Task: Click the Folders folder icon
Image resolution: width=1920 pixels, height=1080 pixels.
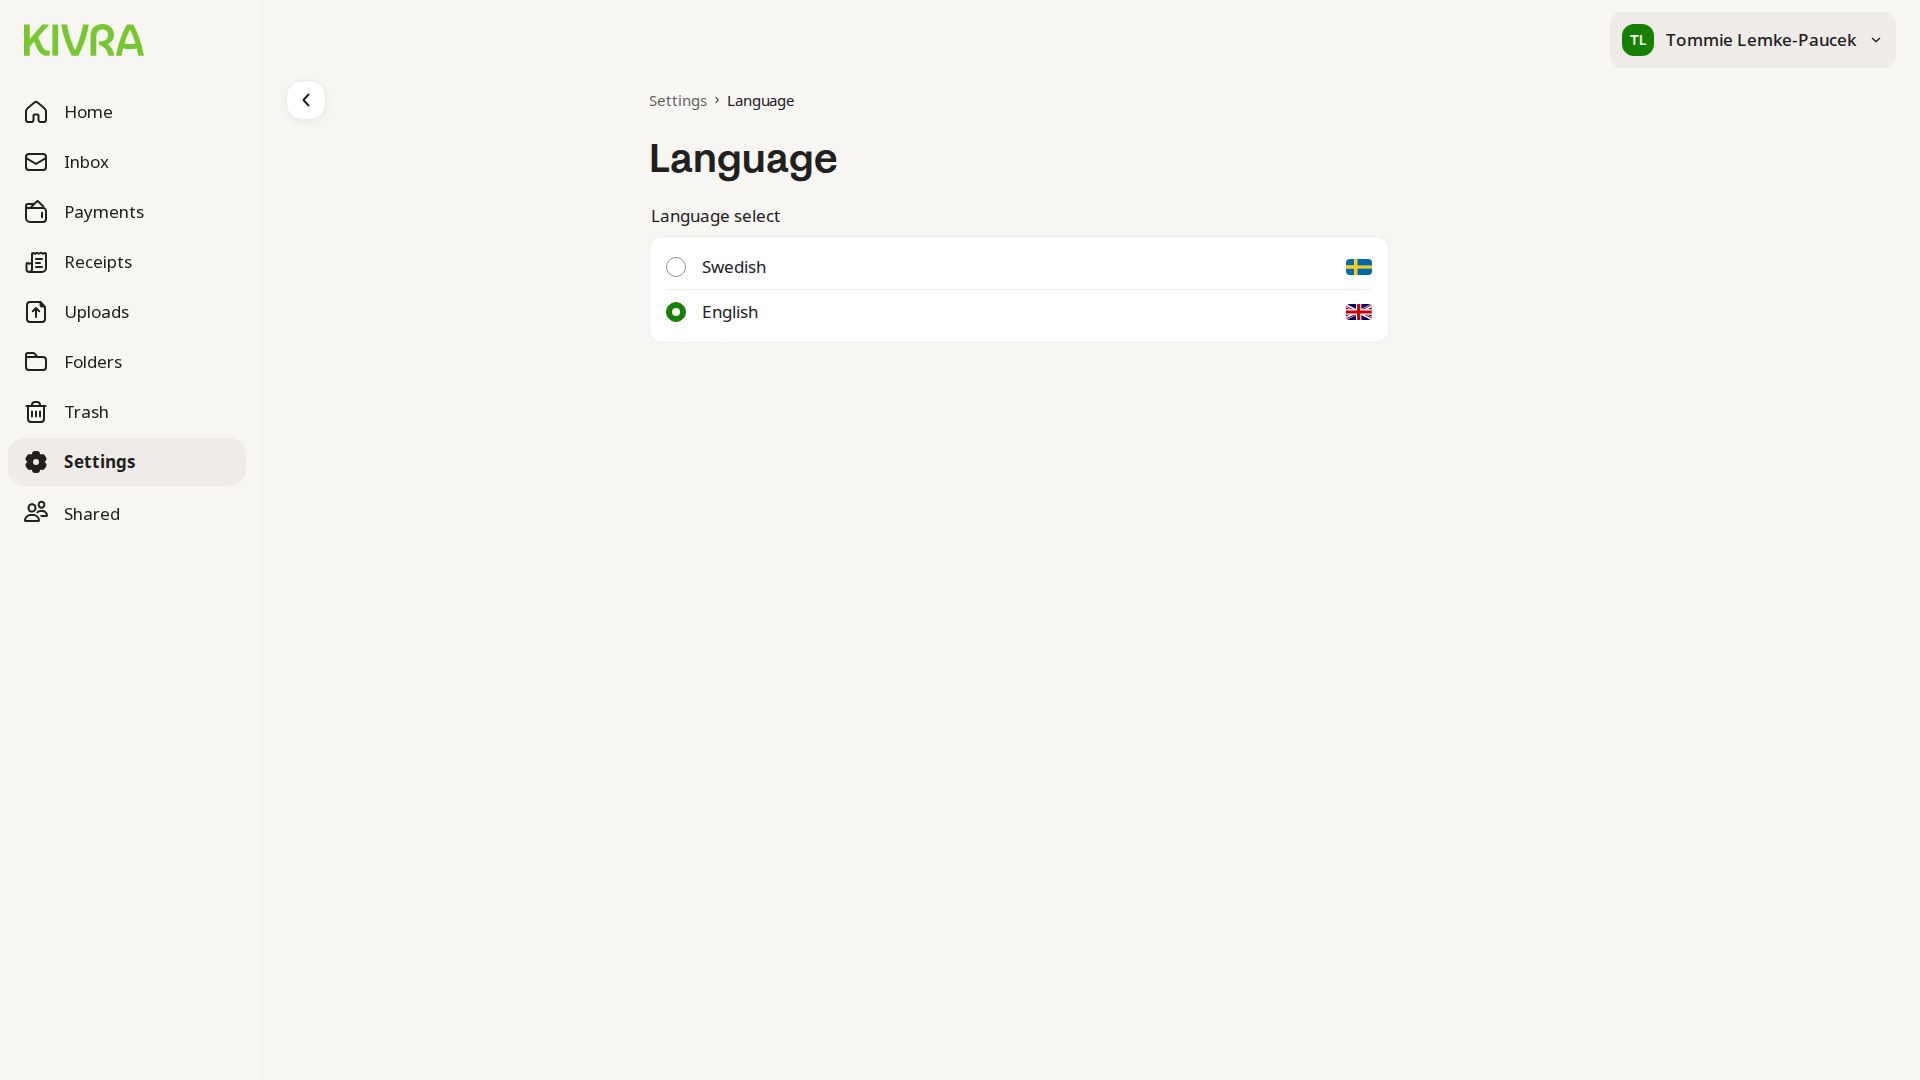Action: point(36,362)
